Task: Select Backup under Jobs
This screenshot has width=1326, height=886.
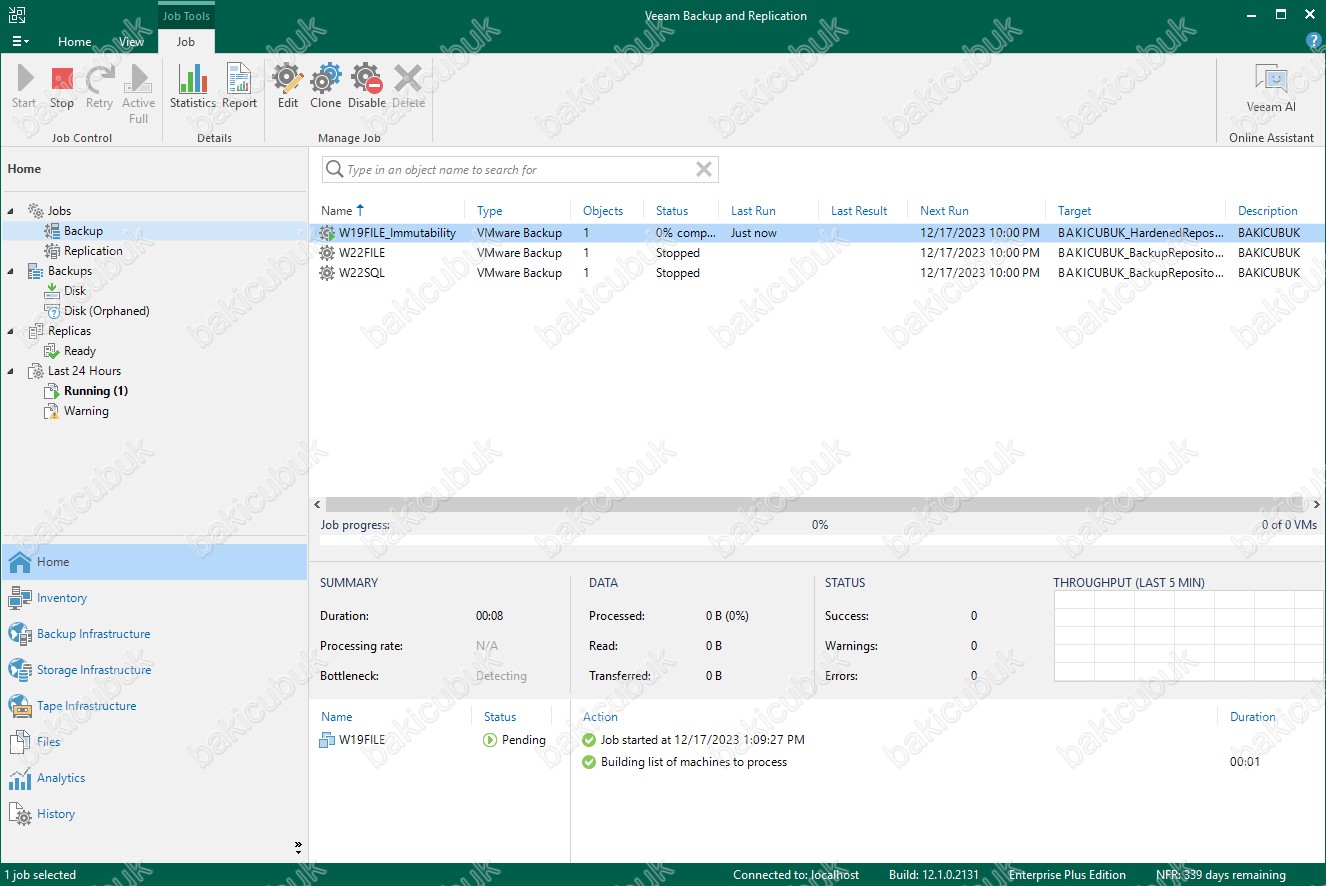Action: pos(83,231)
